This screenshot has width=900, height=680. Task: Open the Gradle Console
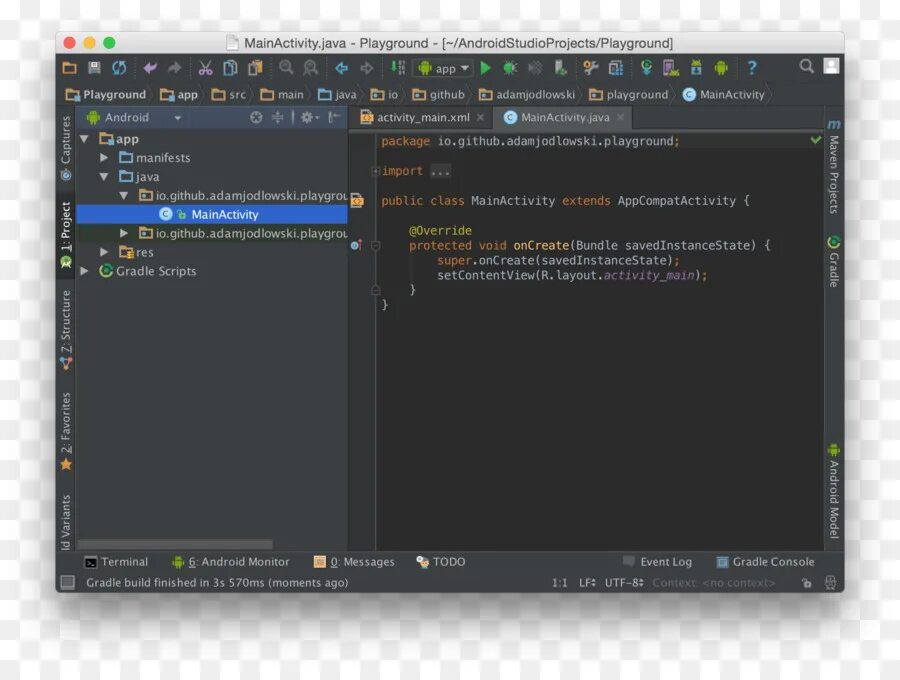tap(766, 562)
